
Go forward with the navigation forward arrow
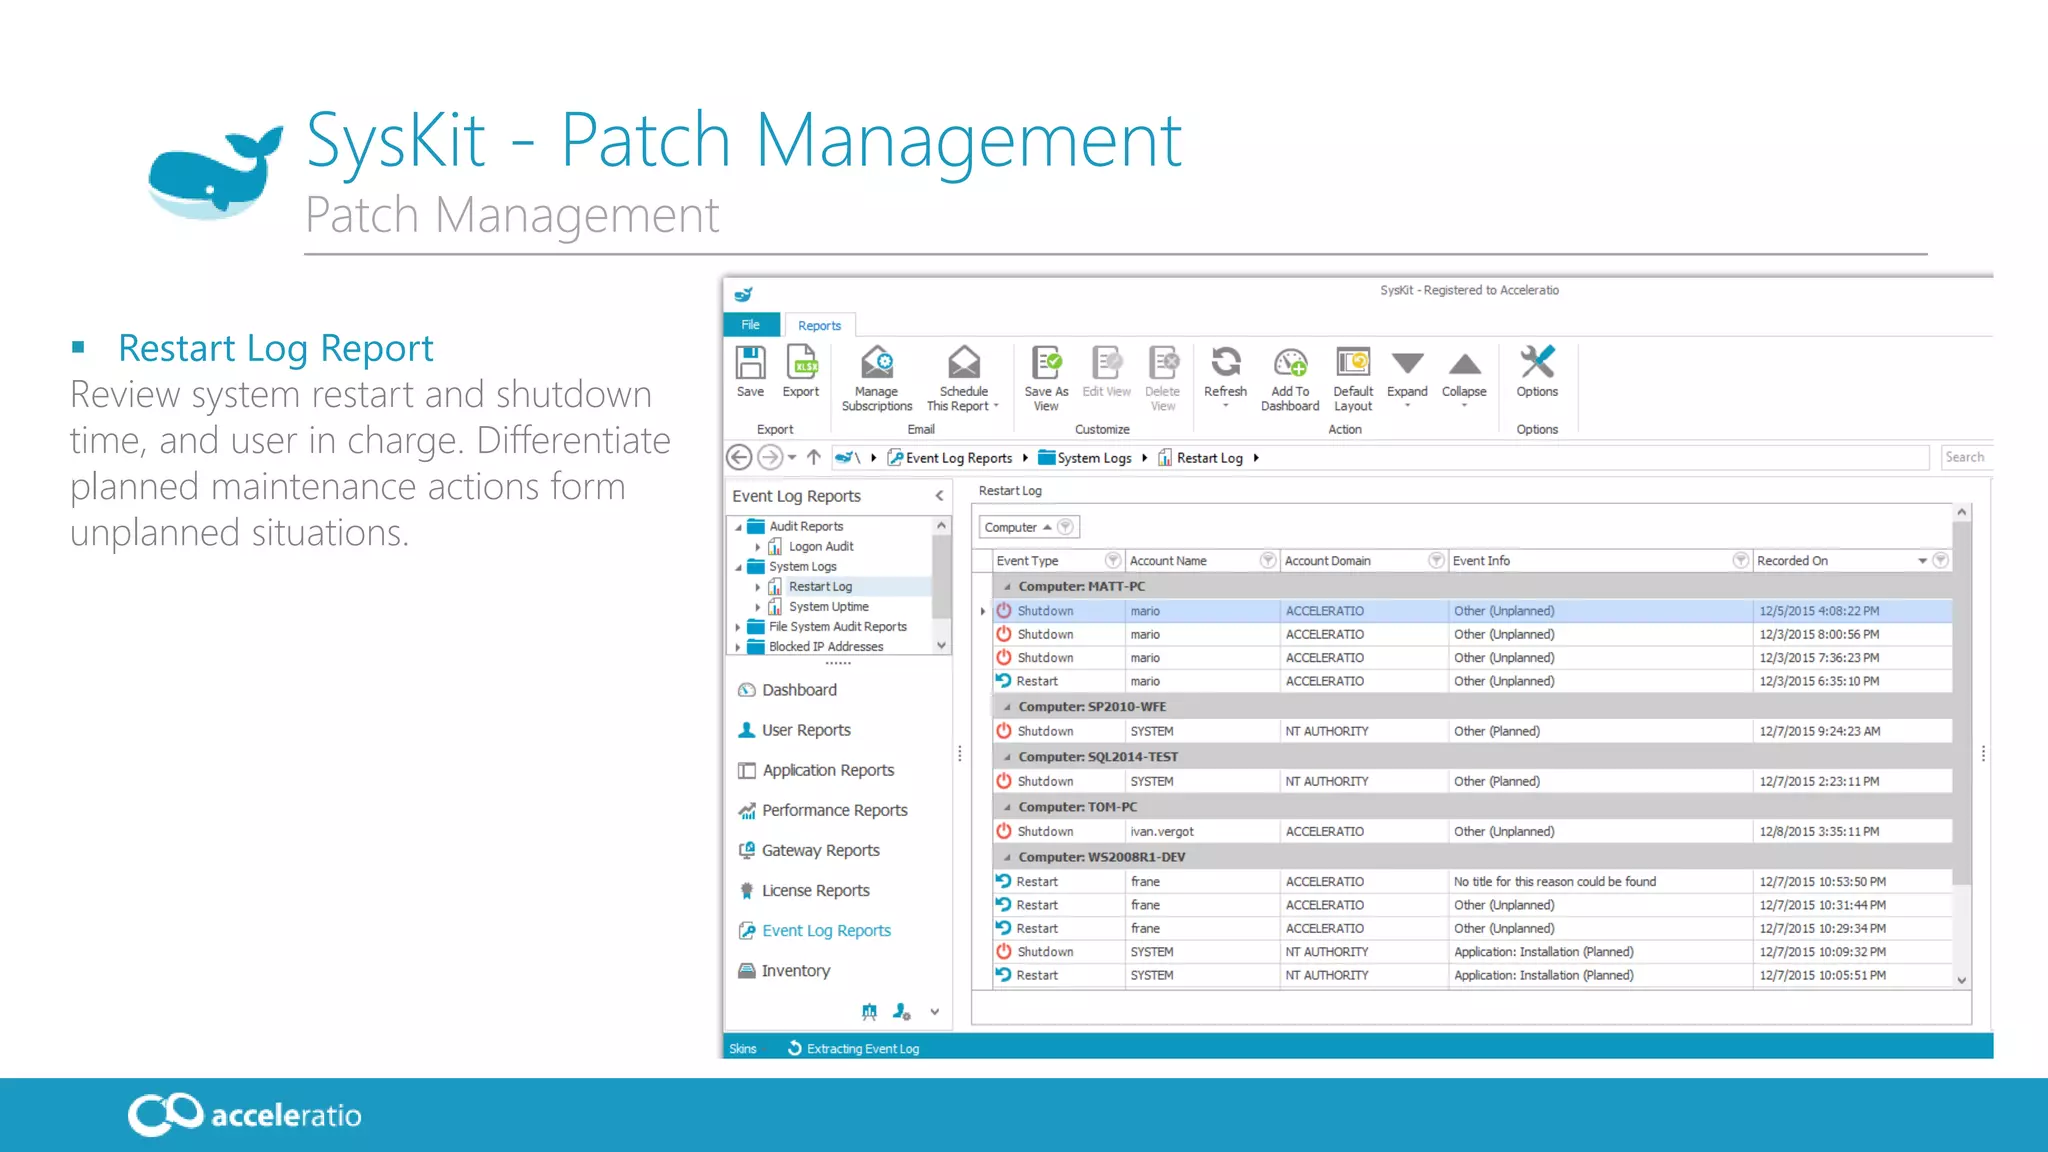(769, 457)
